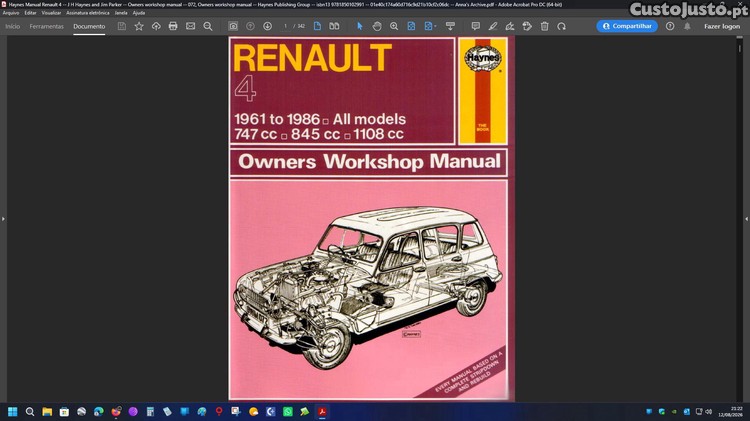Click the Fazer logon link
This screenshot has height=421, width=750.
[722, 26]
